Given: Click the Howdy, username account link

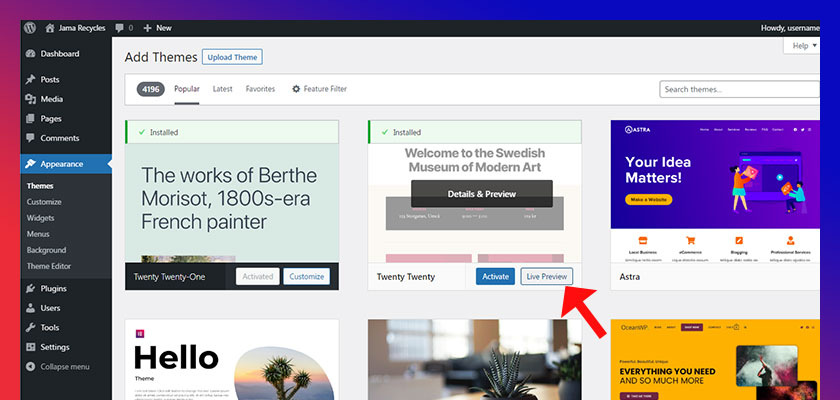Looking at the screenshot, I should pyautogui.click(x=790, y=28).
